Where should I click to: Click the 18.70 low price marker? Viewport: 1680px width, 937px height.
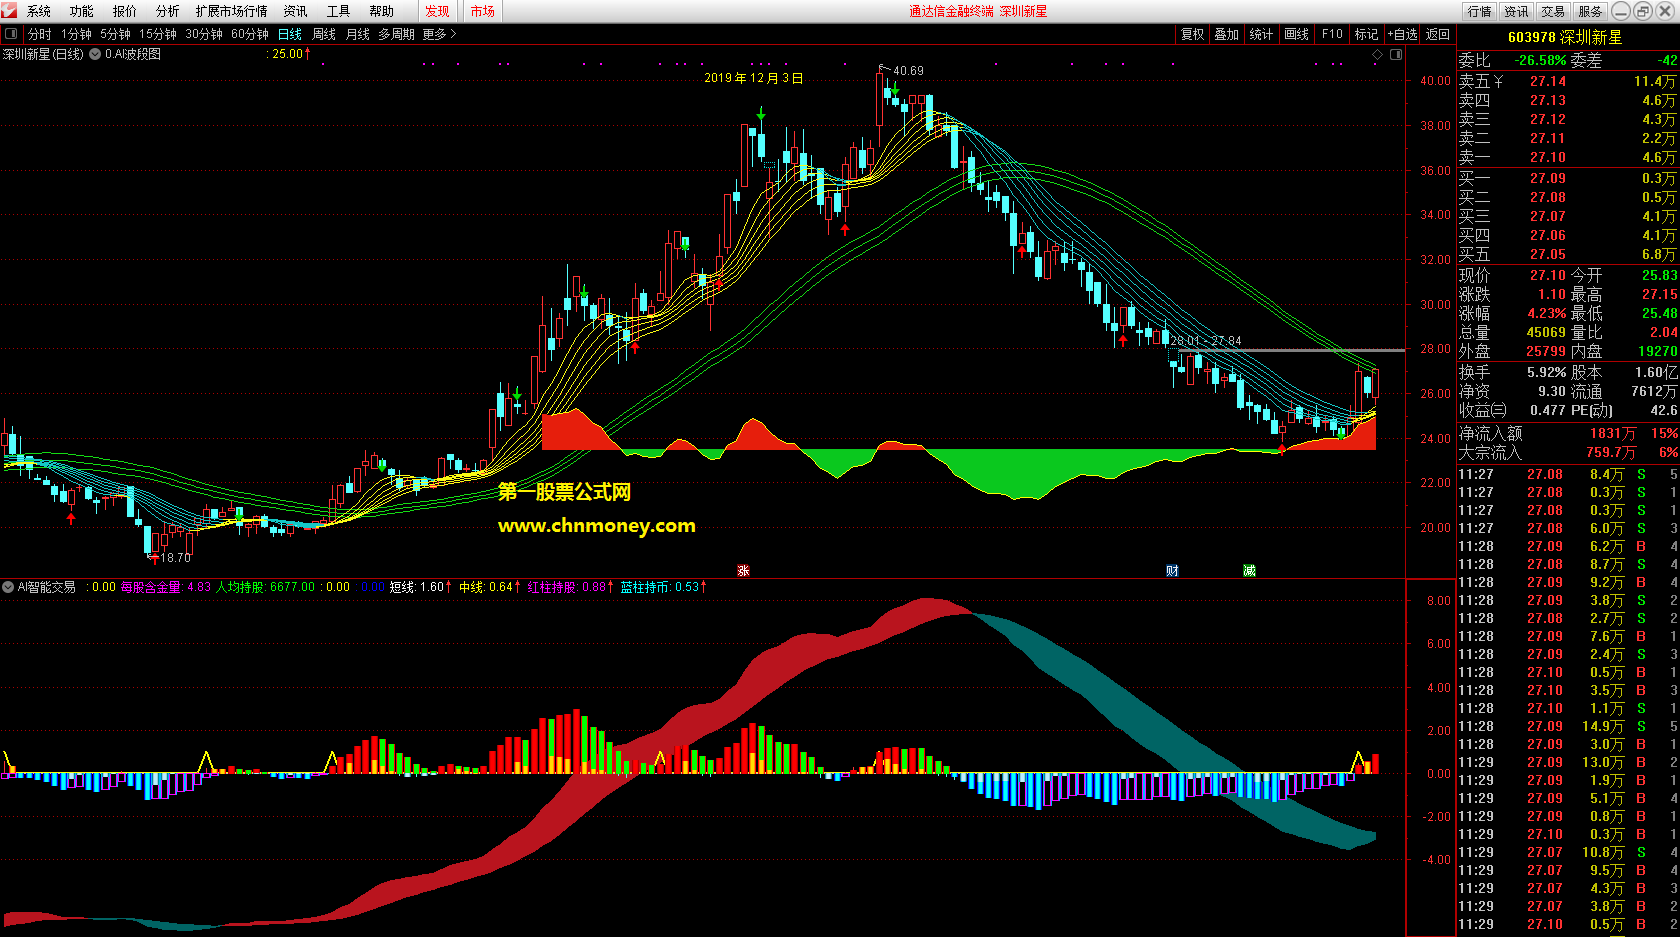170,557
